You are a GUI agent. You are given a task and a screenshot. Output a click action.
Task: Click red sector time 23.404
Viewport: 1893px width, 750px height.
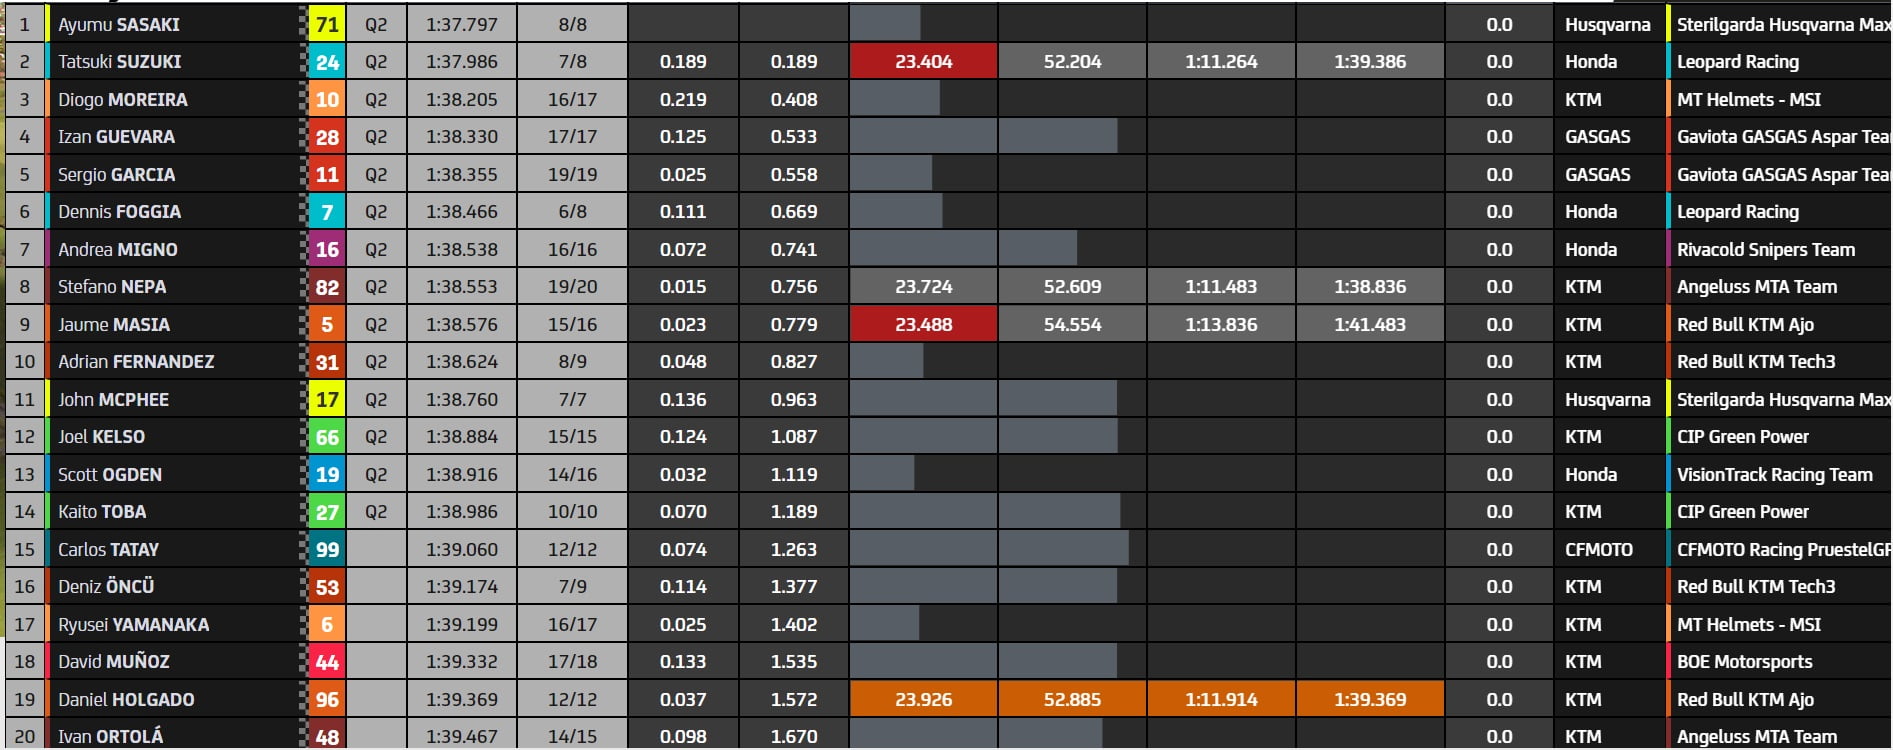click(923, 62)
